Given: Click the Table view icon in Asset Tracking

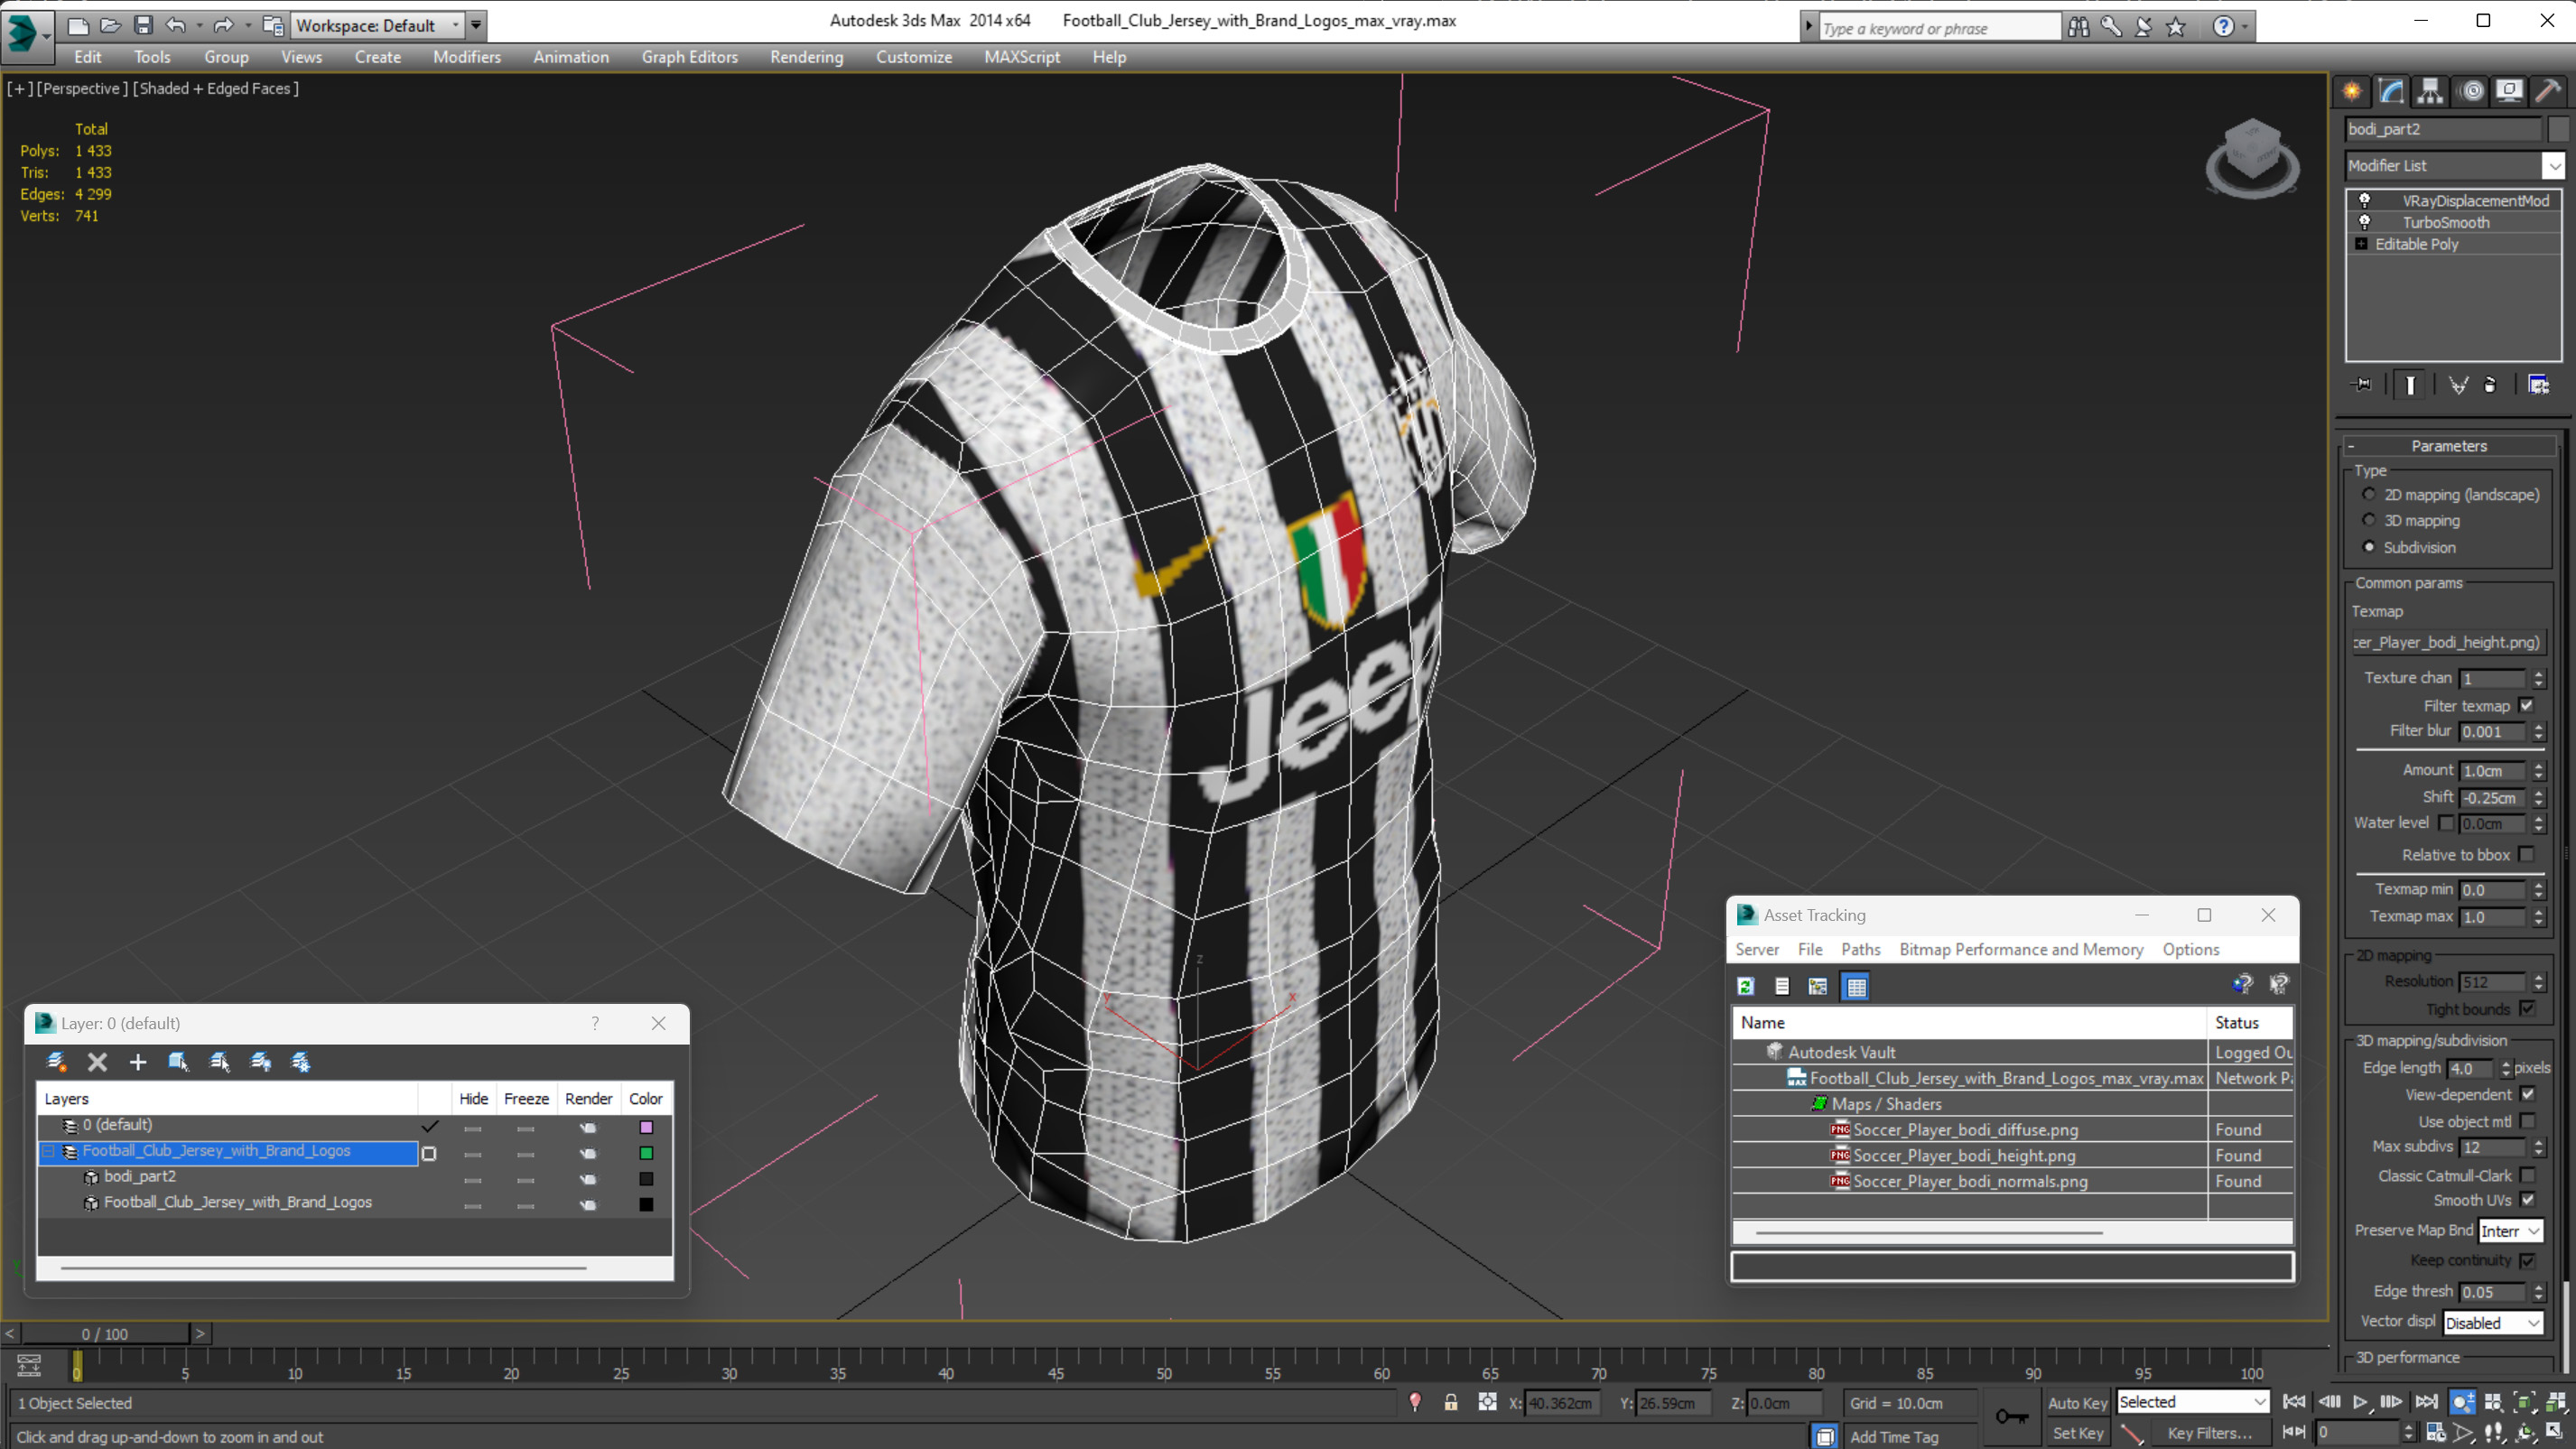Looking at the screenshot, I should click(1856, 986).
